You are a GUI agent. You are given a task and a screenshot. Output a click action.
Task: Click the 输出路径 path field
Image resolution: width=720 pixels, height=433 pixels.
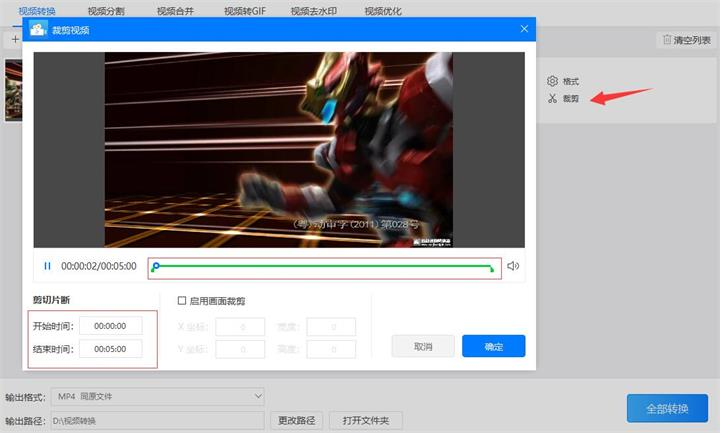[158, 421]
